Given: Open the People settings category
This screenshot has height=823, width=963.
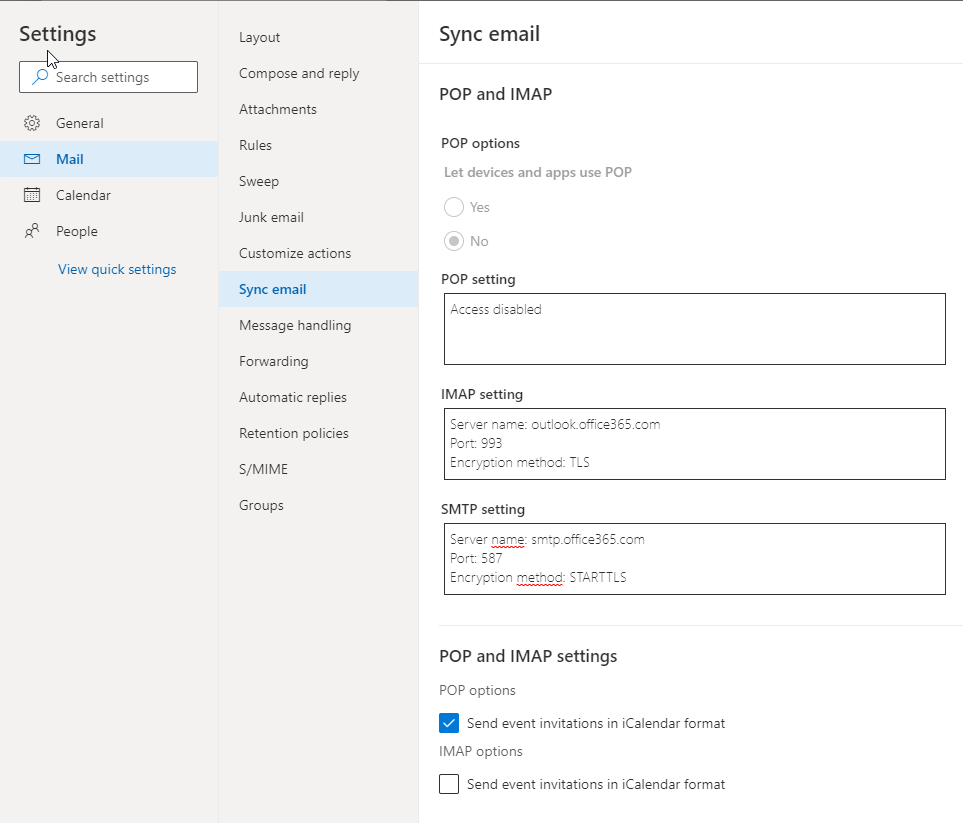Looking at the screenshot, I should coord(109,231).
